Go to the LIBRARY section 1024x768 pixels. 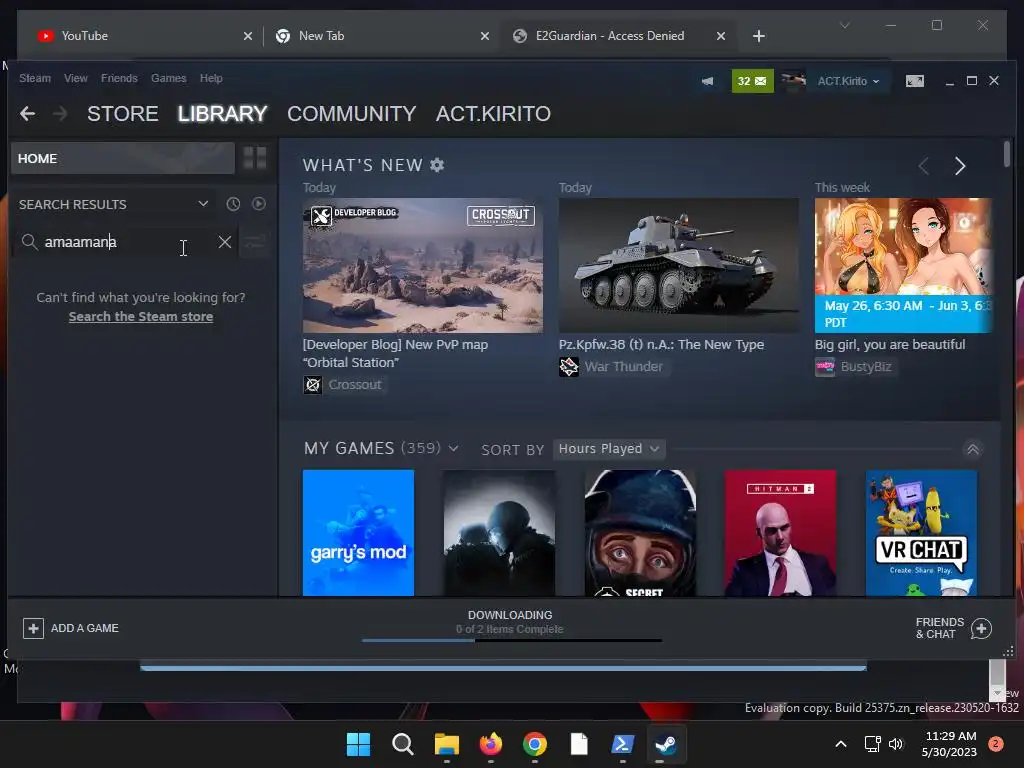pos(223,114)
